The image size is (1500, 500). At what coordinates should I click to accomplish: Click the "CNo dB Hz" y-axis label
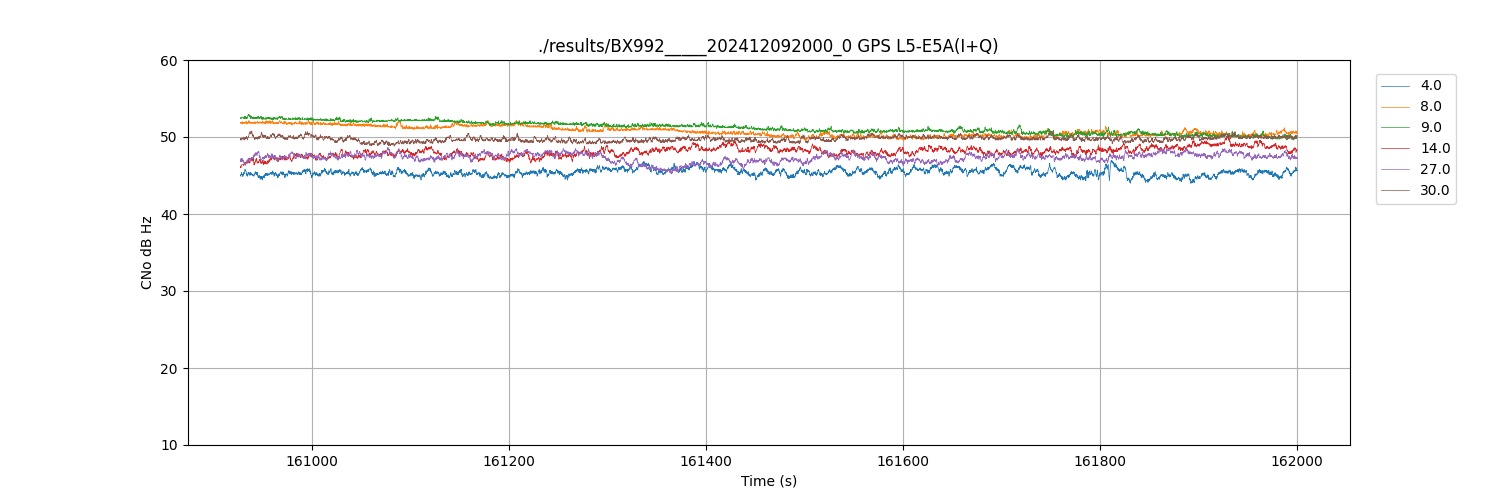(147, 253)
